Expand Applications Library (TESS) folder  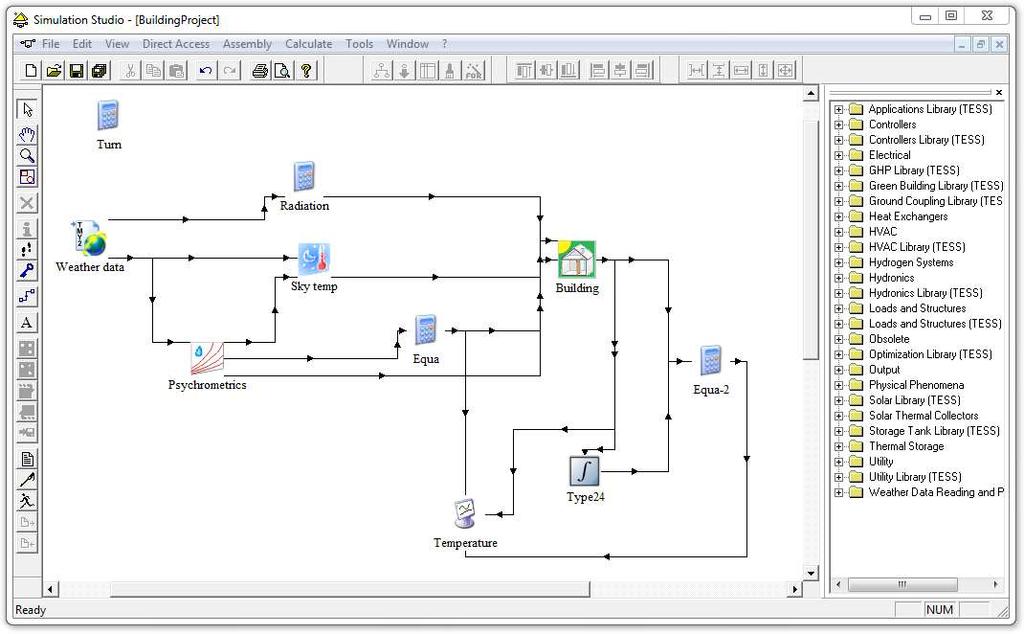839,110
